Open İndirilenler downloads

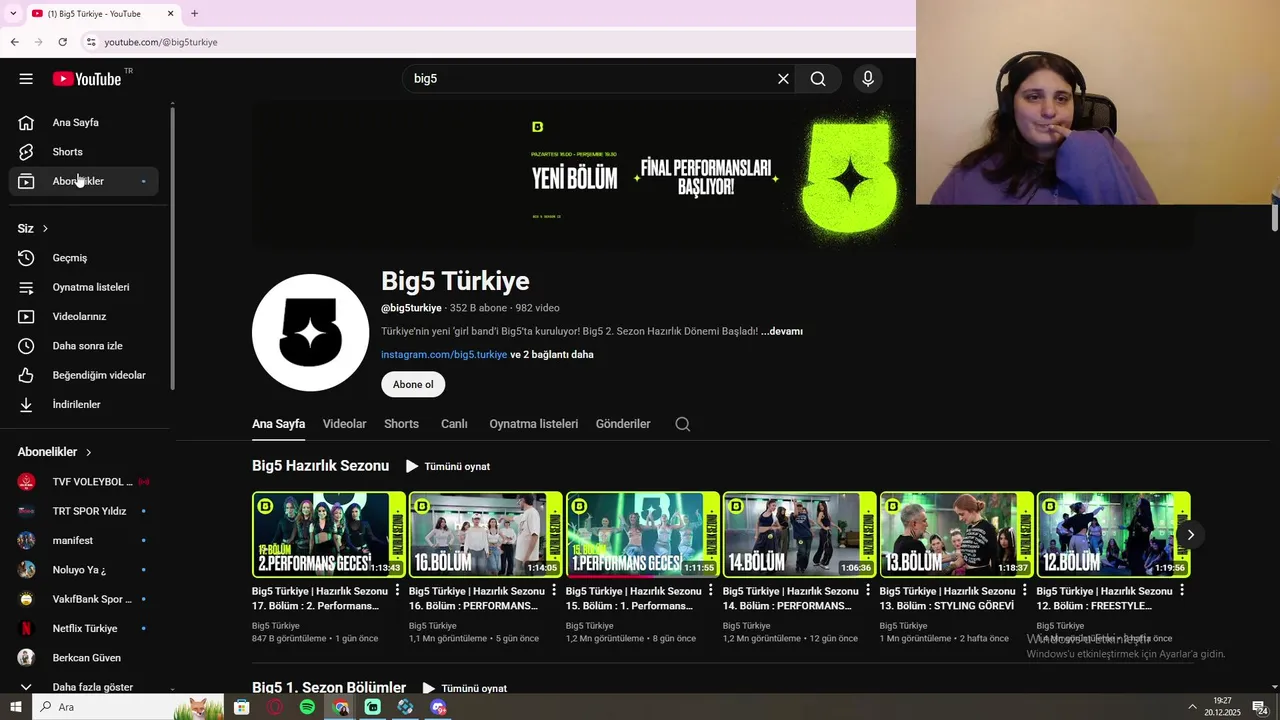(84, 405)
